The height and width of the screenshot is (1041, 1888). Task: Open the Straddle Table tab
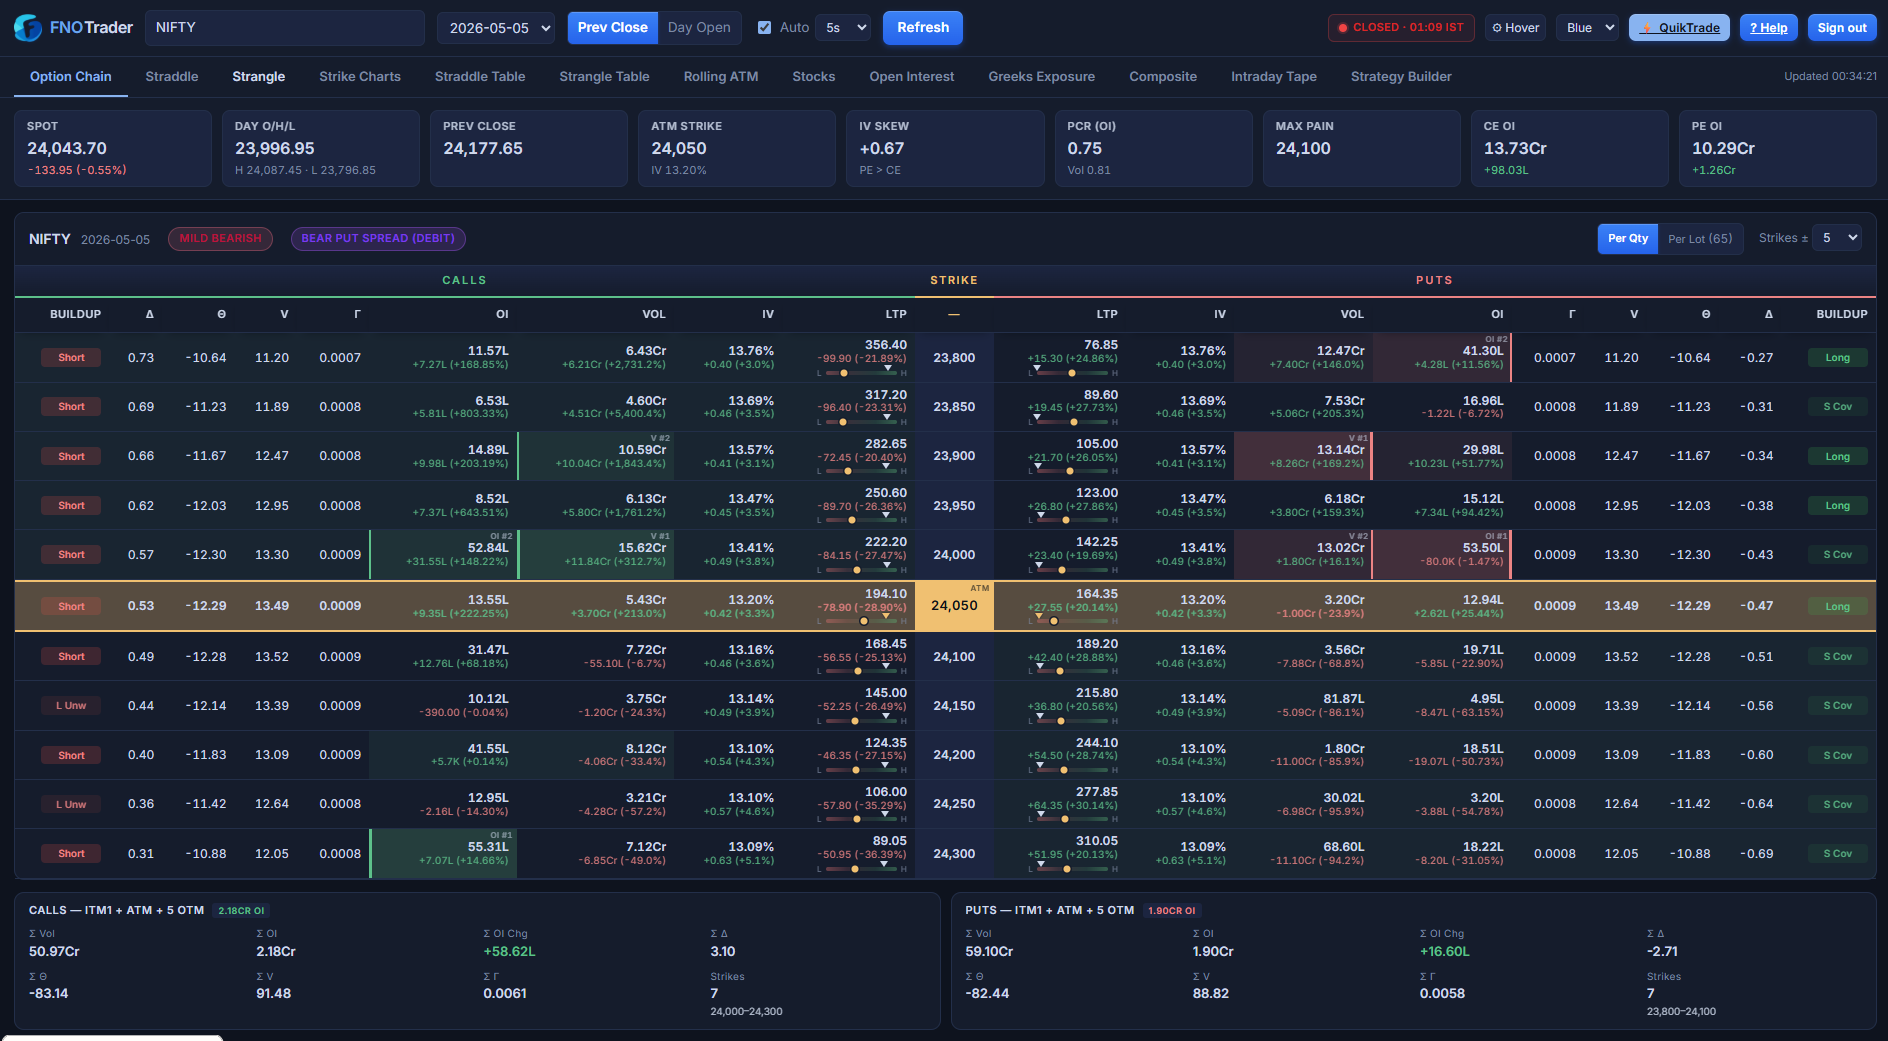coord(480,77)
